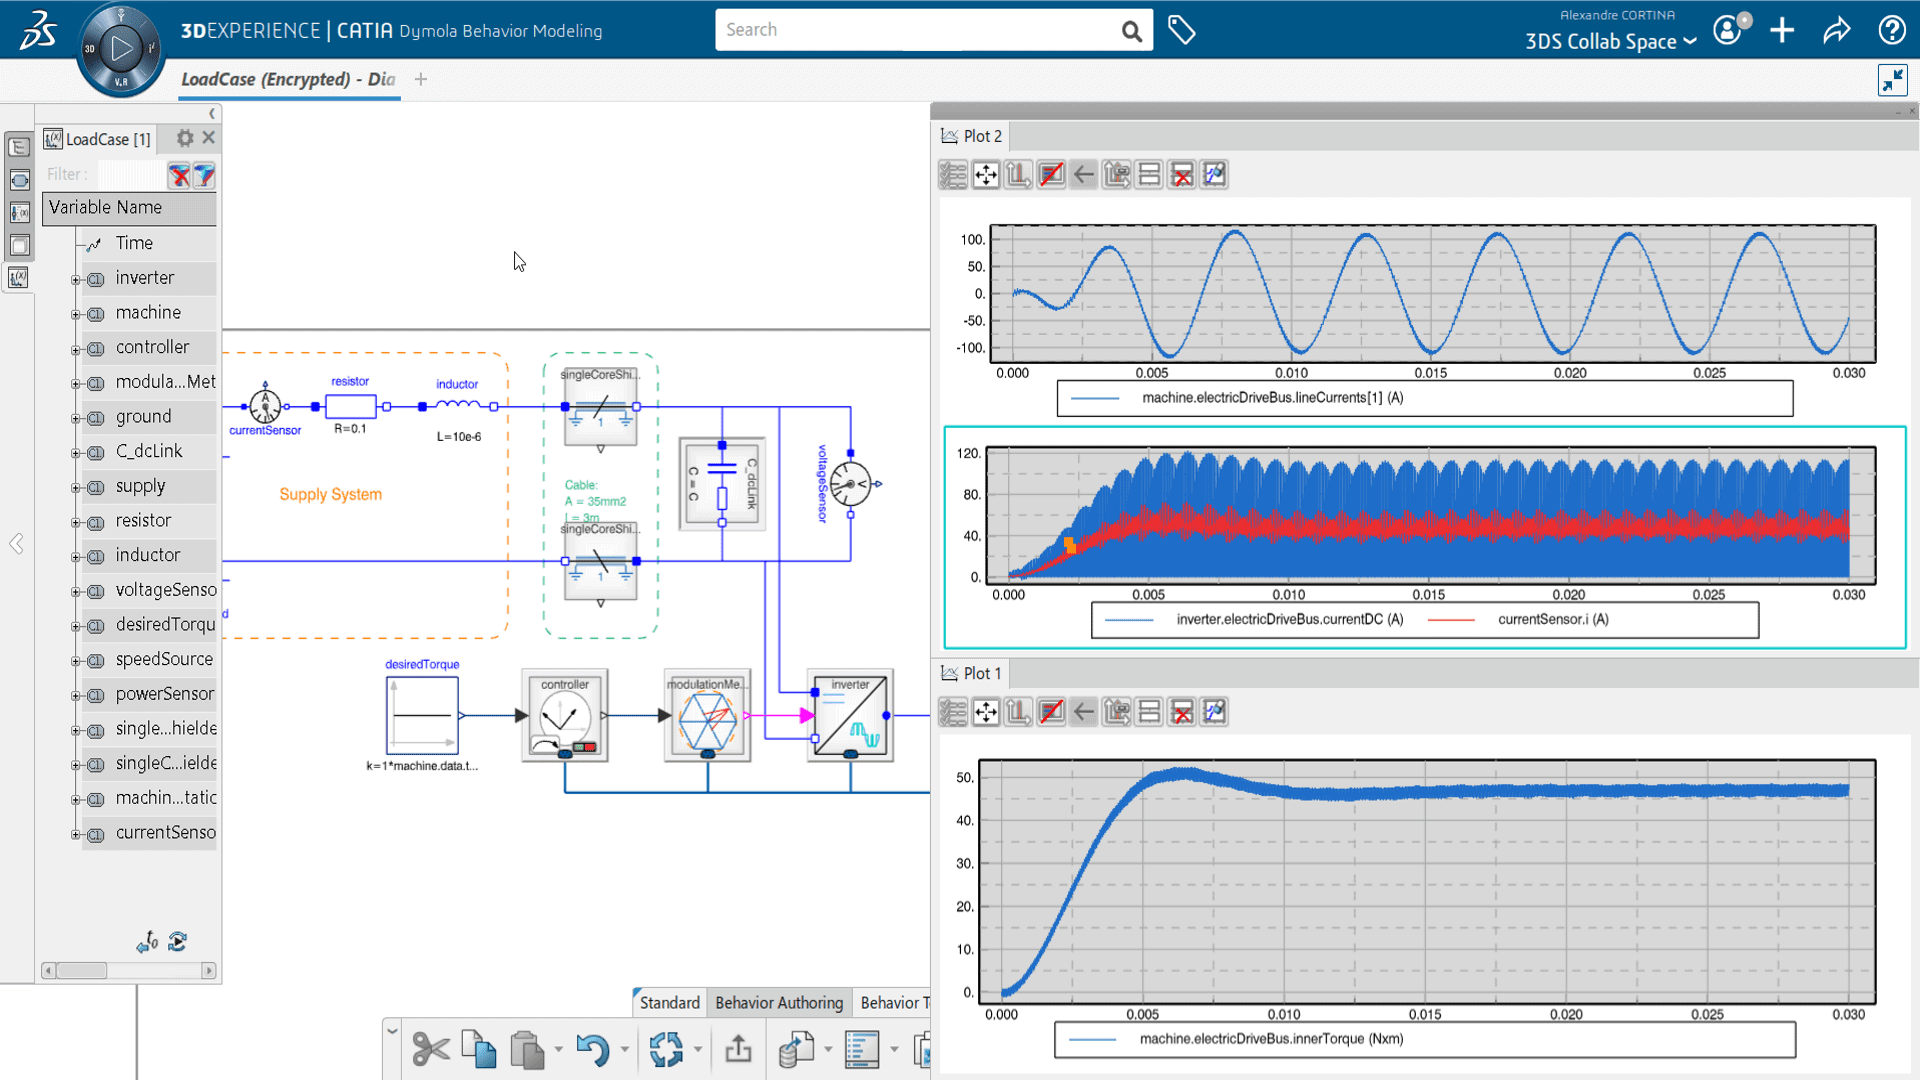Enable the data cursor tool in Plot 1

[1213, 712]
